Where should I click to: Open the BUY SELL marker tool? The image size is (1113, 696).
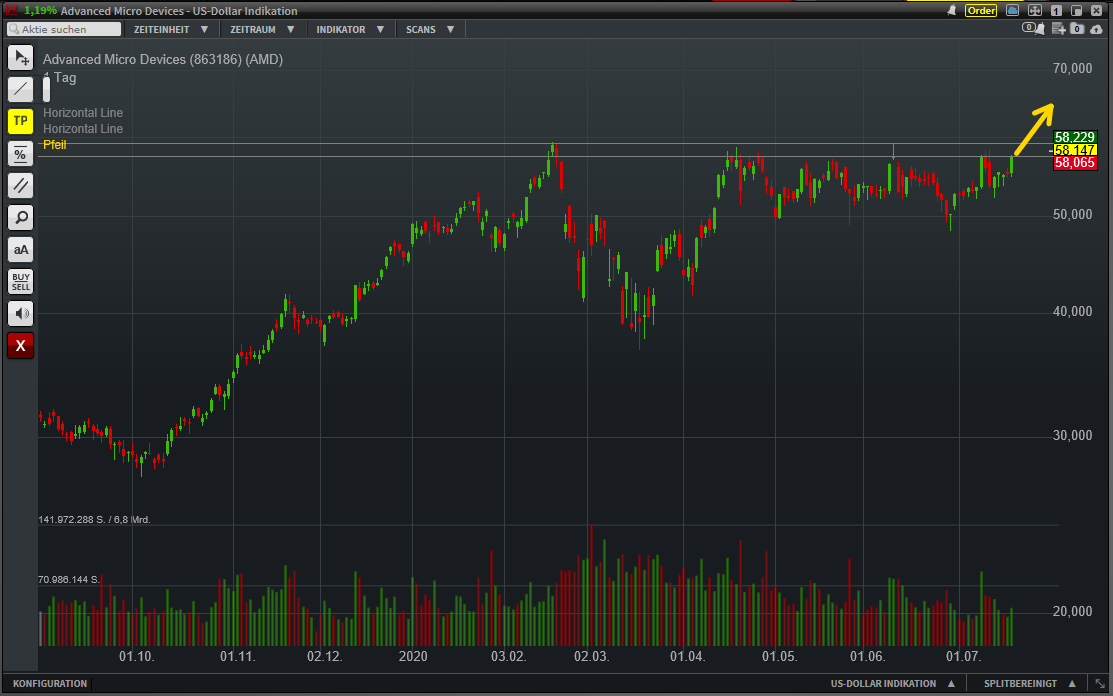tap(21, 282)
